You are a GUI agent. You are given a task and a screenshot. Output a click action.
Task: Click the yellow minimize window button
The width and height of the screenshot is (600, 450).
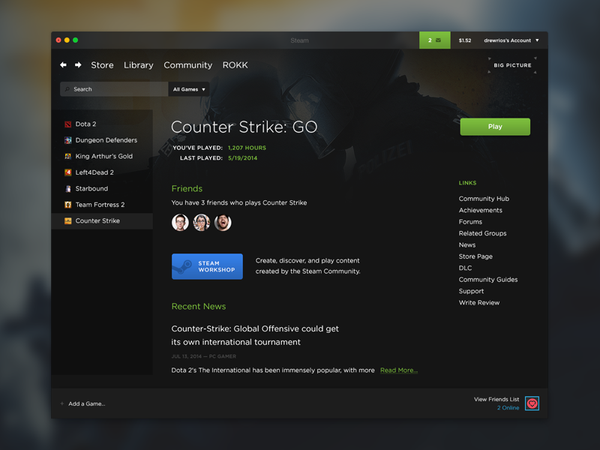(x=67, y=40)
